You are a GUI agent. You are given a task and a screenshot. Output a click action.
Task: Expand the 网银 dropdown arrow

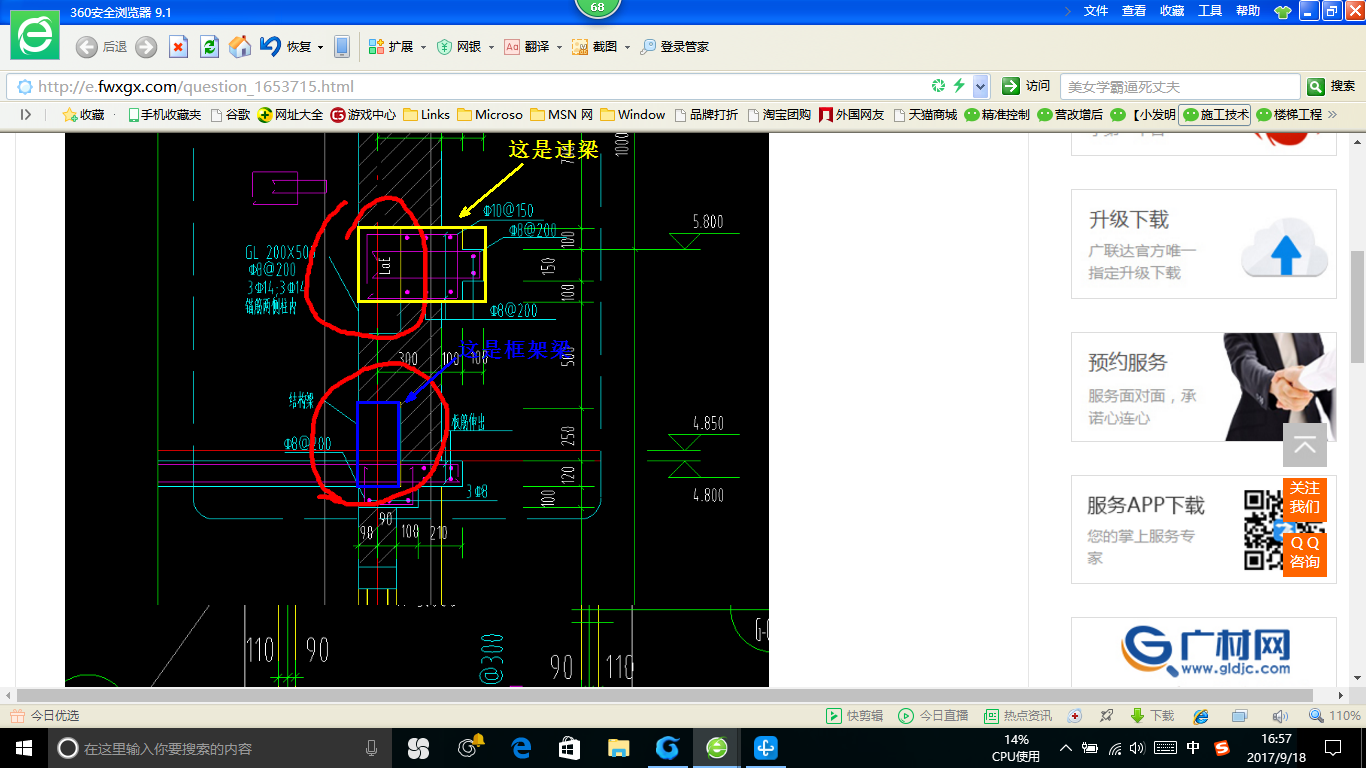[491, 47]
